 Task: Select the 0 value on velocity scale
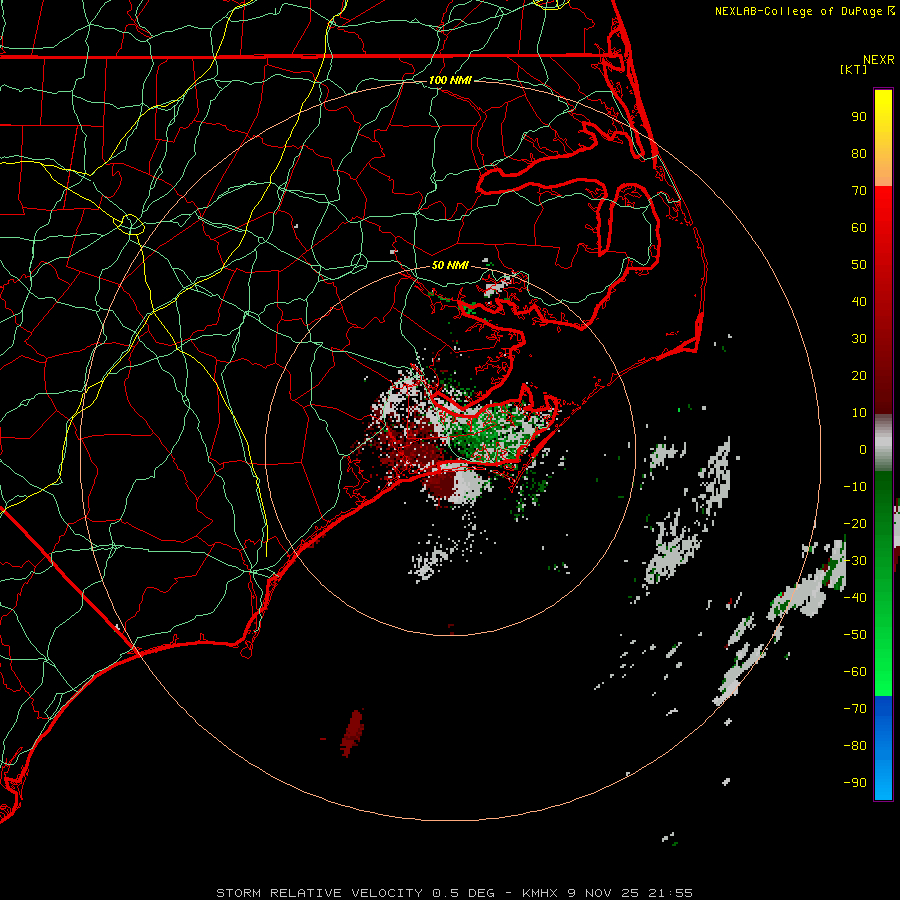[x=863, y=449]
